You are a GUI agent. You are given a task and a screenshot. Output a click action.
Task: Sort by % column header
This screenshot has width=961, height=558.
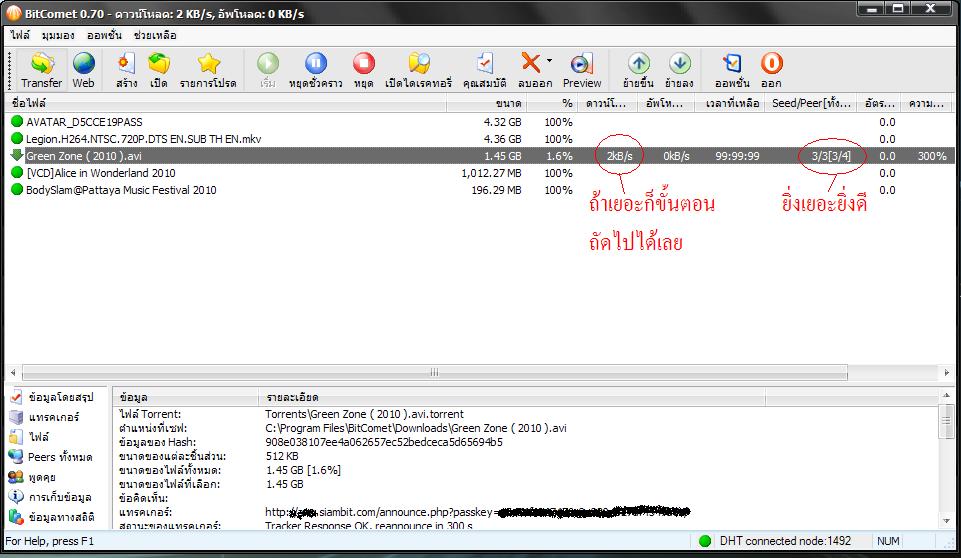click(551, 103)
